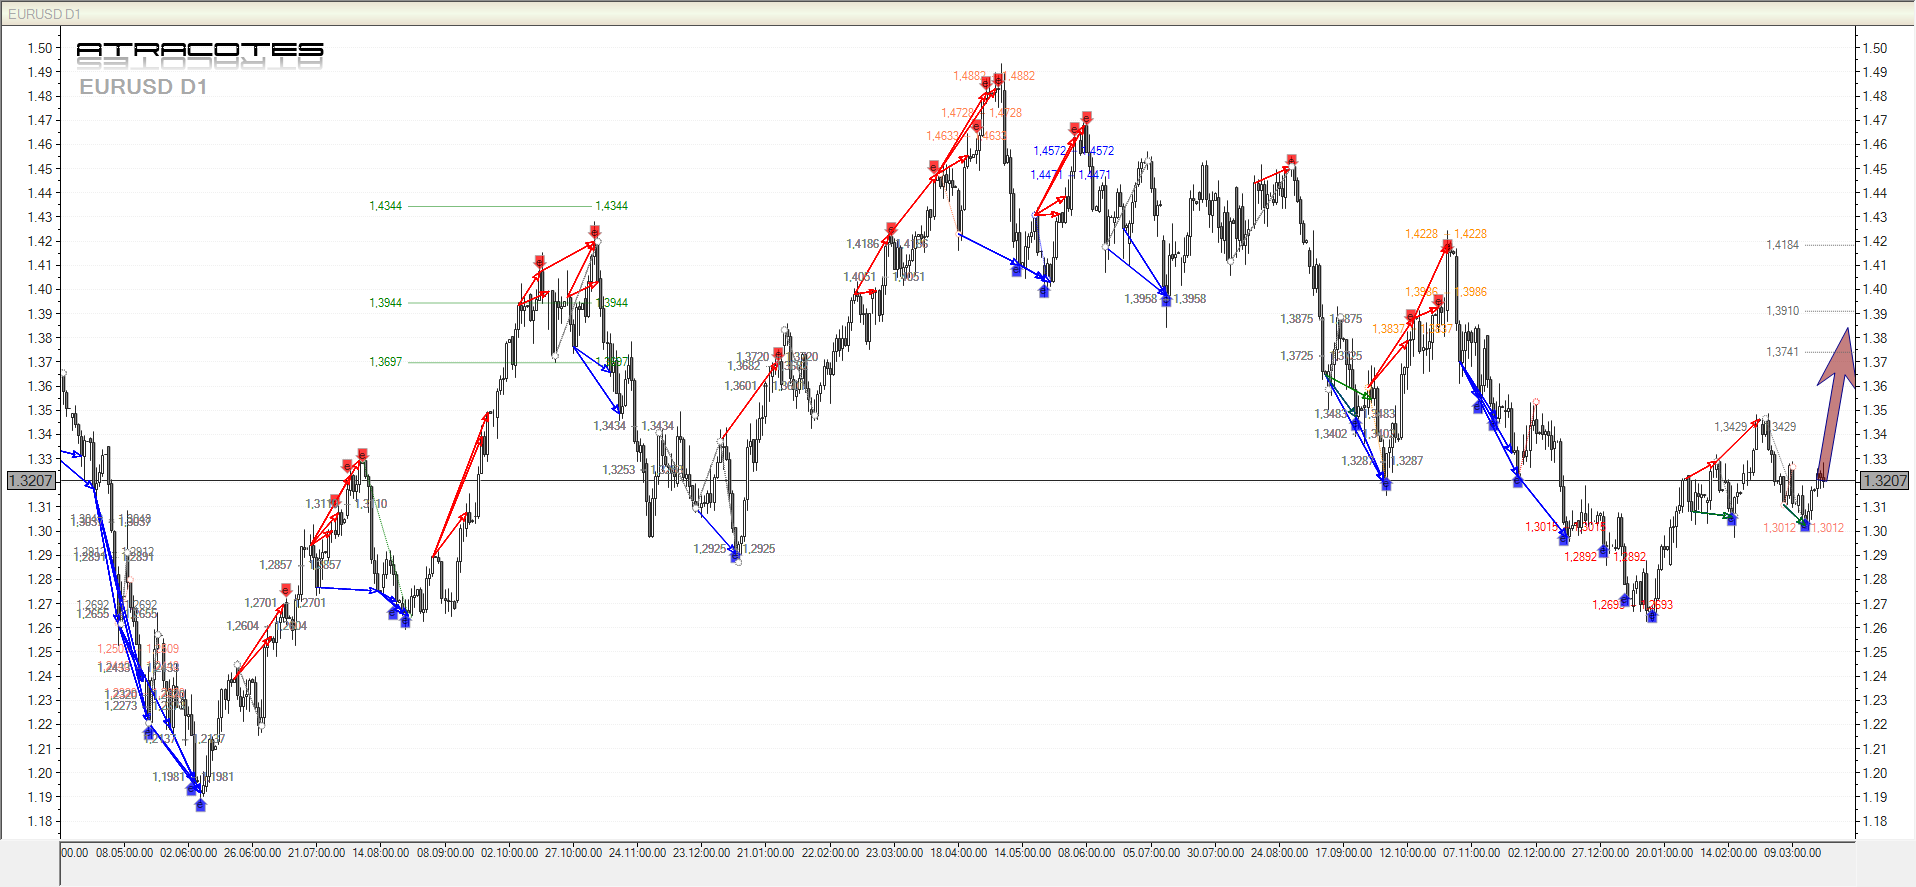This screenshot has height=887, width=1916.
Task: Click the 14.02:00.00 date on time axis
Action: 1729,853
